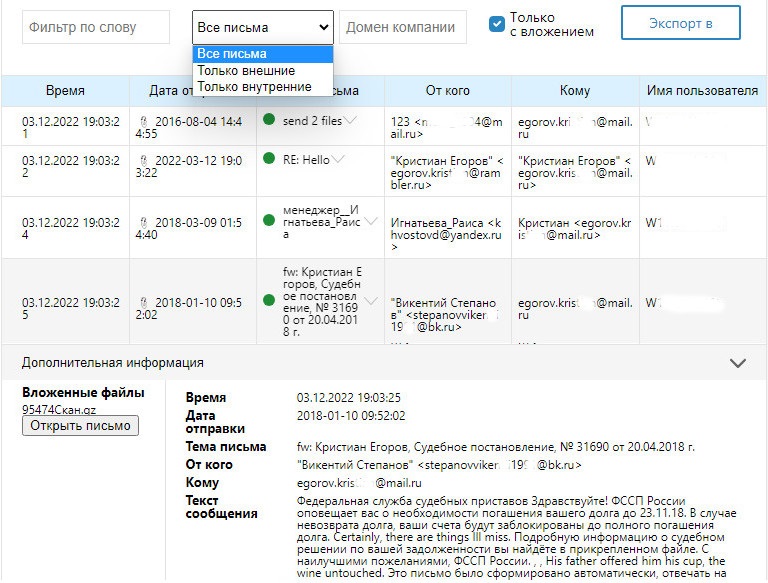Viewport: 768px width, 583px height.
Task: Select the highlighted "Все письма" option in the list
Action: [x=232, y=54]
